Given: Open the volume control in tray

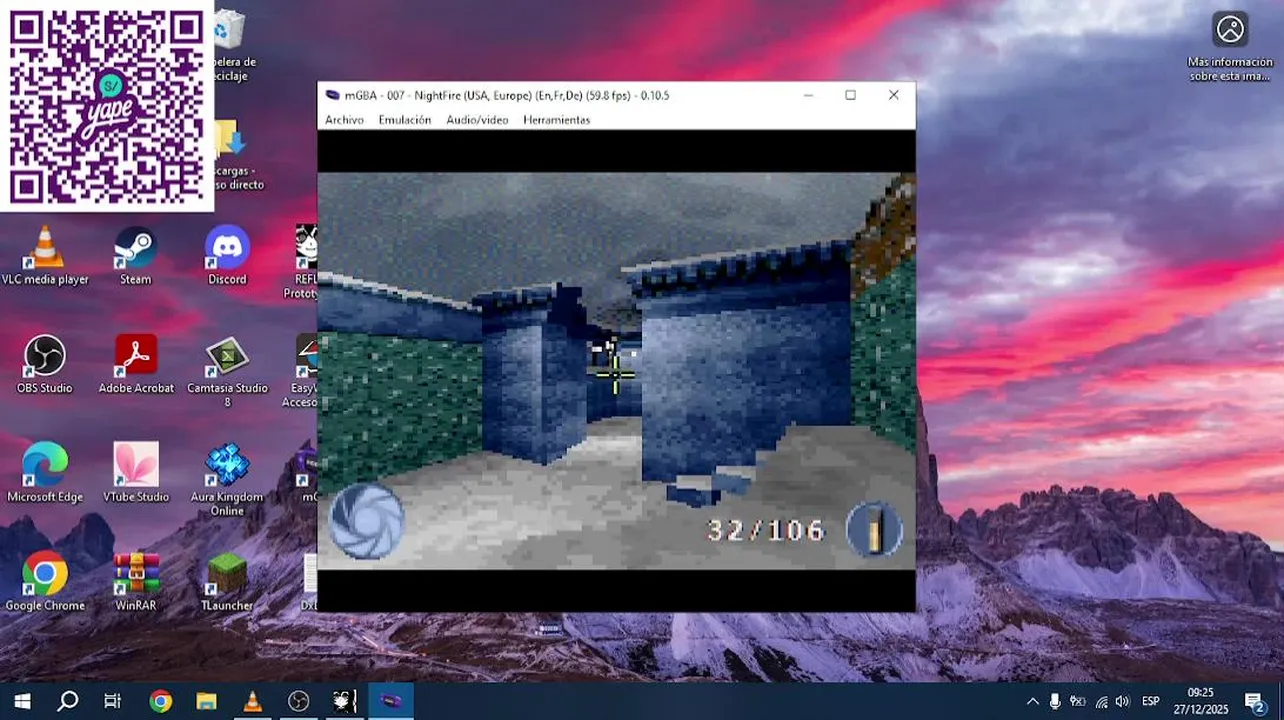Looking at the screenshot, I should (1123, 701).
